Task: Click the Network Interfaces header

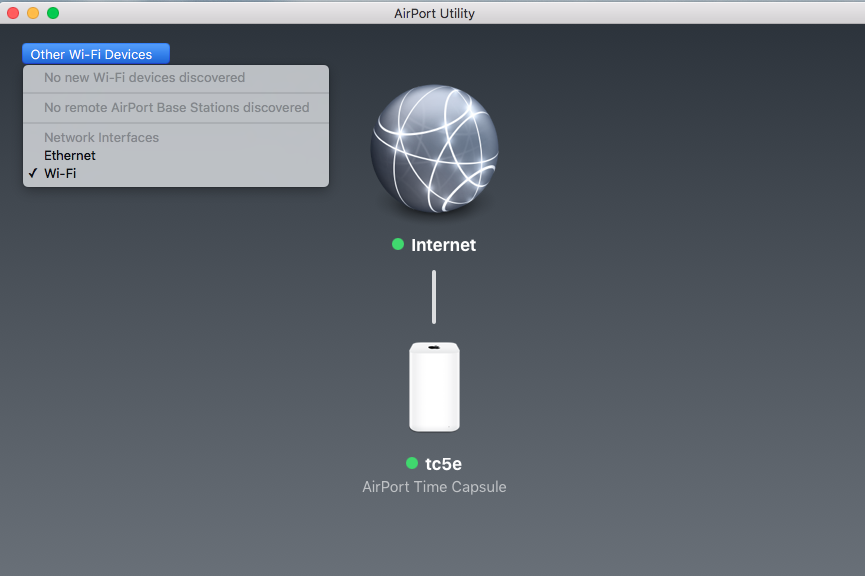Action: click(x=102, y=137)
